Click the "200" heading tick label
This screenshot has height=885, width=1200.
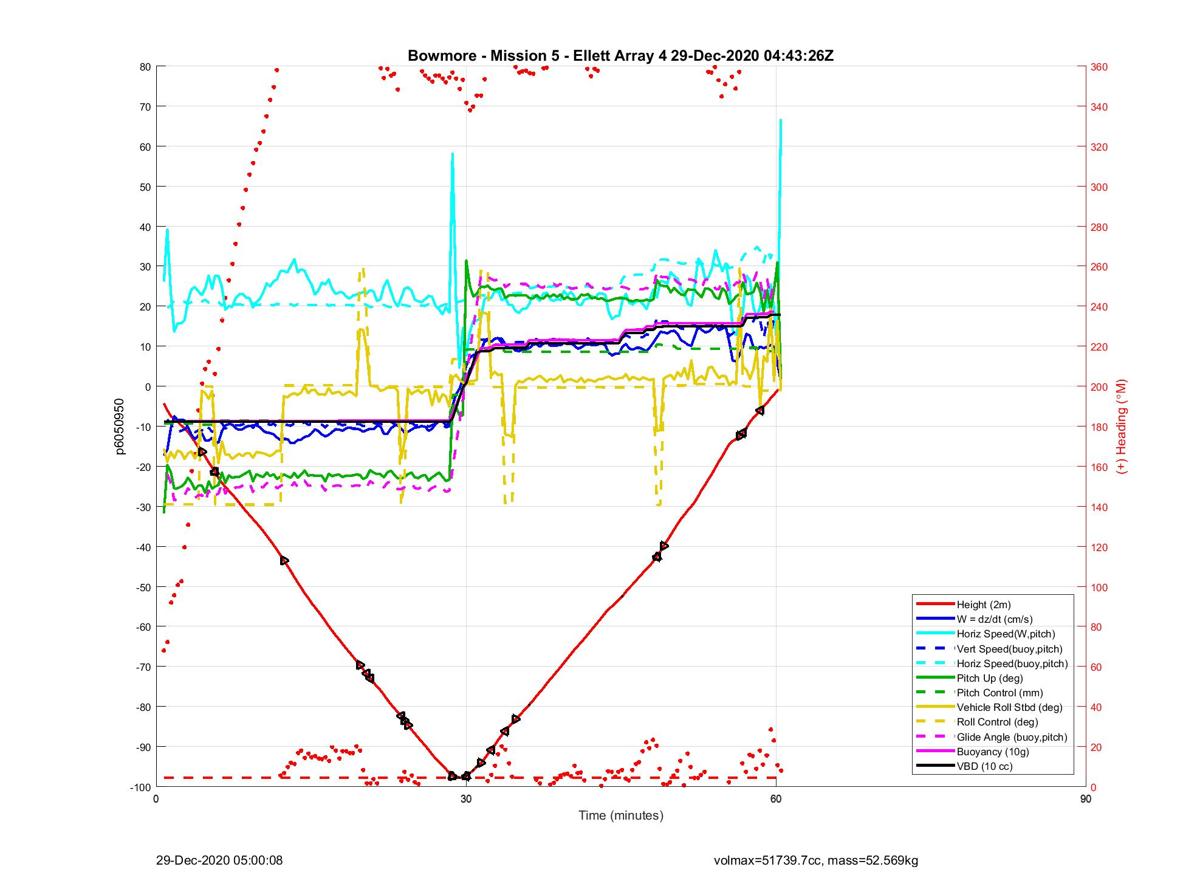(x=1100, y=387)
